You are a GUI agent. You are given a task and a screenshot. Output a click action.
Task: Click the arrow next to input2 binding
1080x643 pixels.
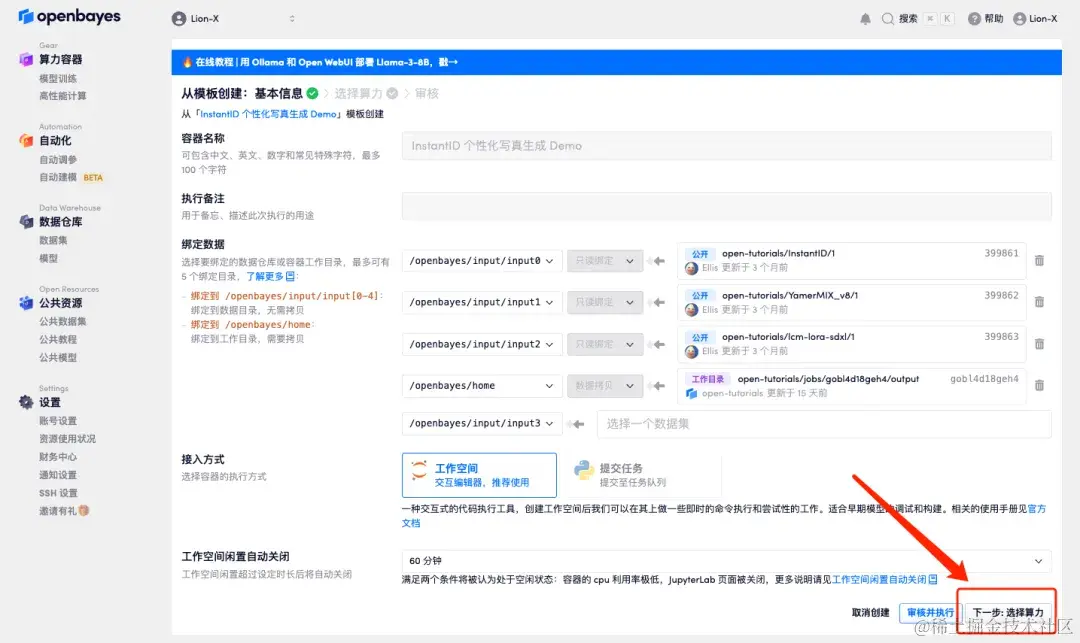(x=659, y=344)
